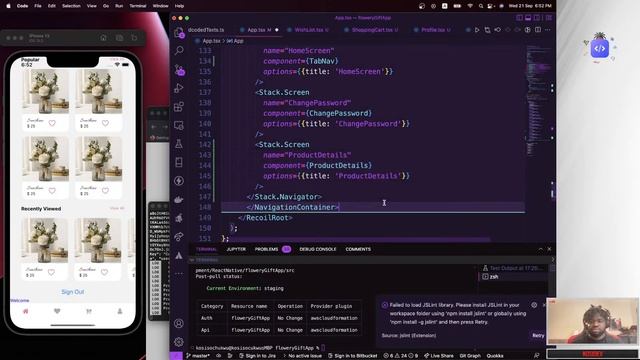Viewport: 640px width, 360px height.
Task: Switch to the DEBUG CONSOLE tab
Action: click(x=318, y=249)
